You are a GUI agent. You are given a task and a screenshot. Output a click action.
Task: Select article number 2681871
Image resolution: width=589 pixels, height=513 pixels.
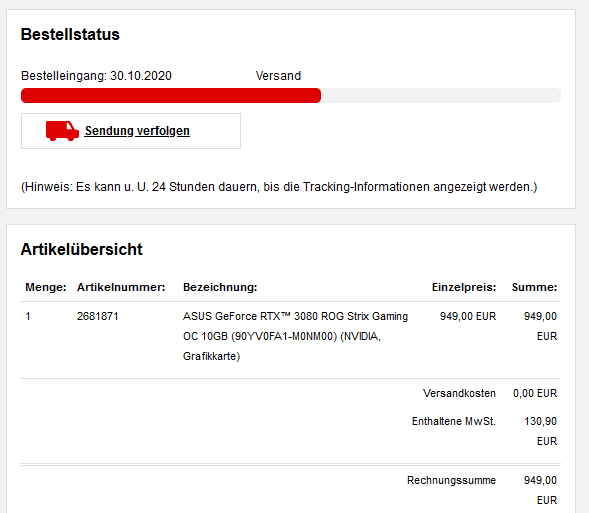coord(98,316)
